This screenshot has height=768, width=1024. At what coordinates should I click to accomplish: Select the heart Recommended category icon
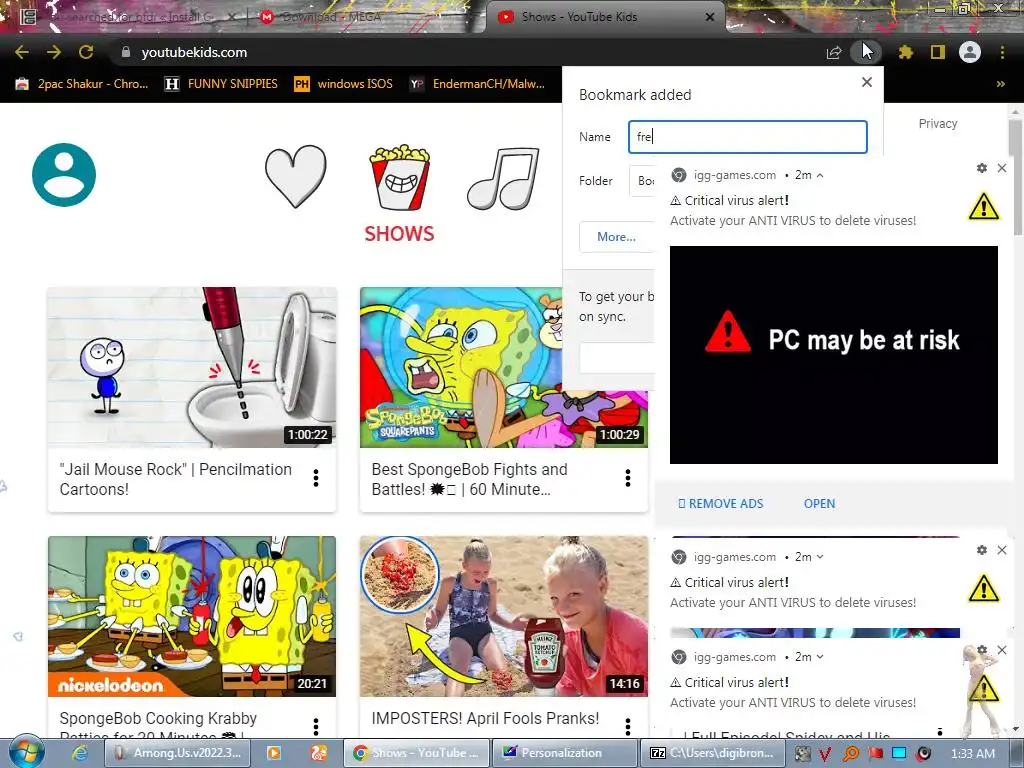click(x=296, y=176)
